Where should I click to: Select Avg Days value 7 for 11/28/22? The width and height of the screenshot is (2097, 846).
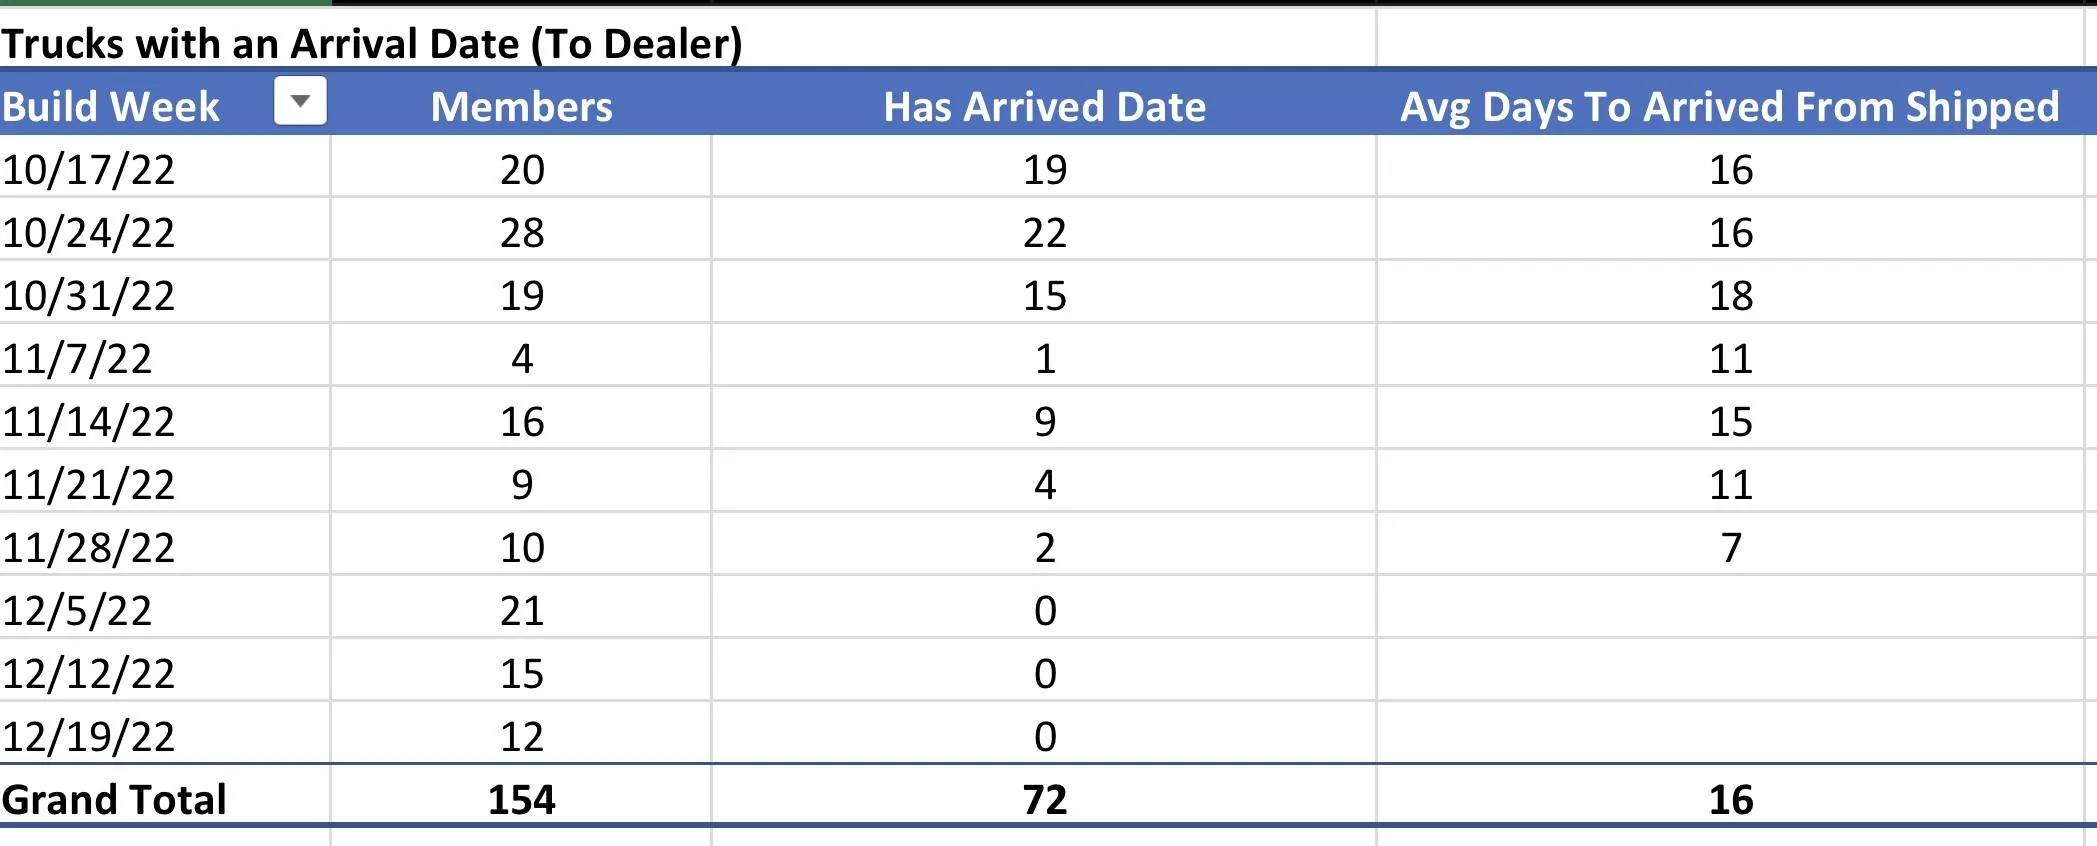point(1730,548)
